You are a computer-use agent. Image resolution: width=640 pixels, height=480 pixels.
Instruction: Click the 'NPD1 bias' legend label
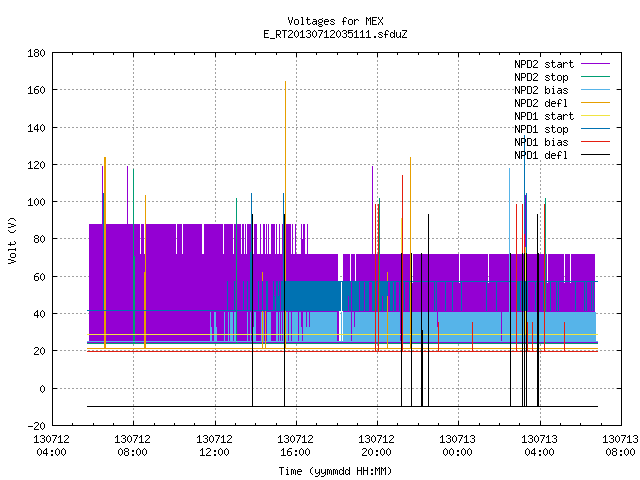click(541, 142)
